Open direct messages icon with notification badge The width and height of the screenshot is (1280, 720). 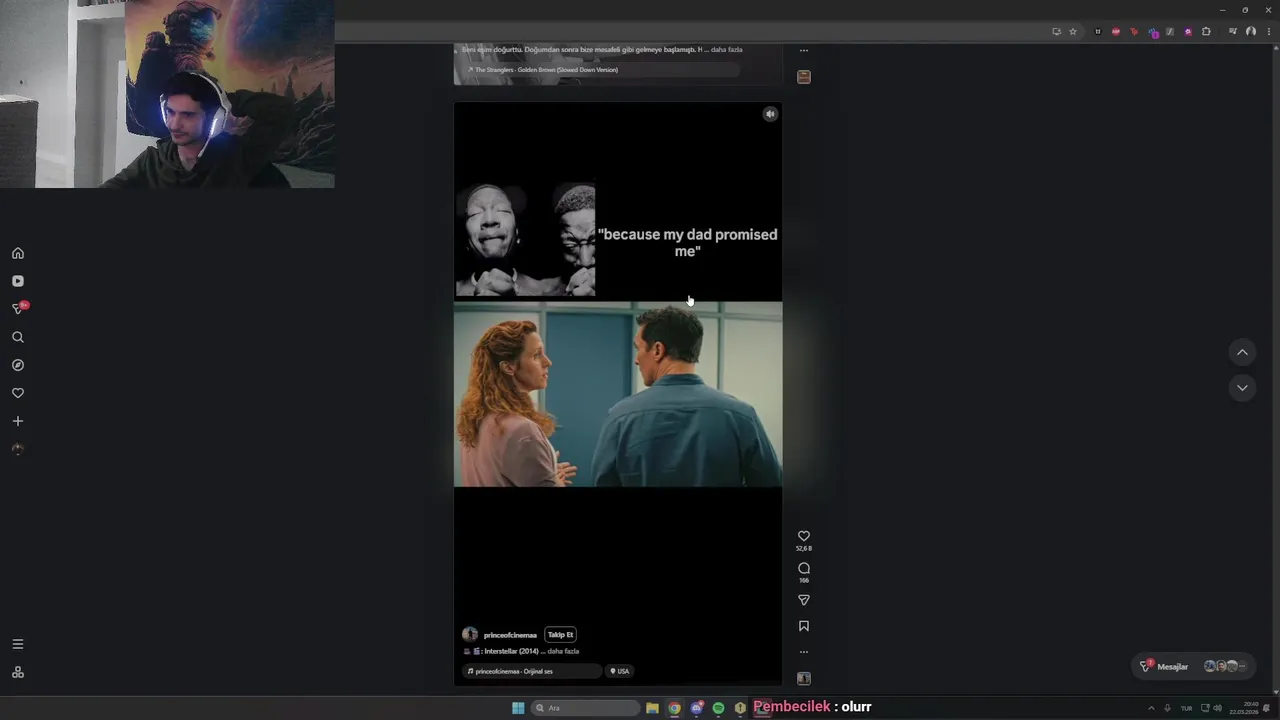18,309
